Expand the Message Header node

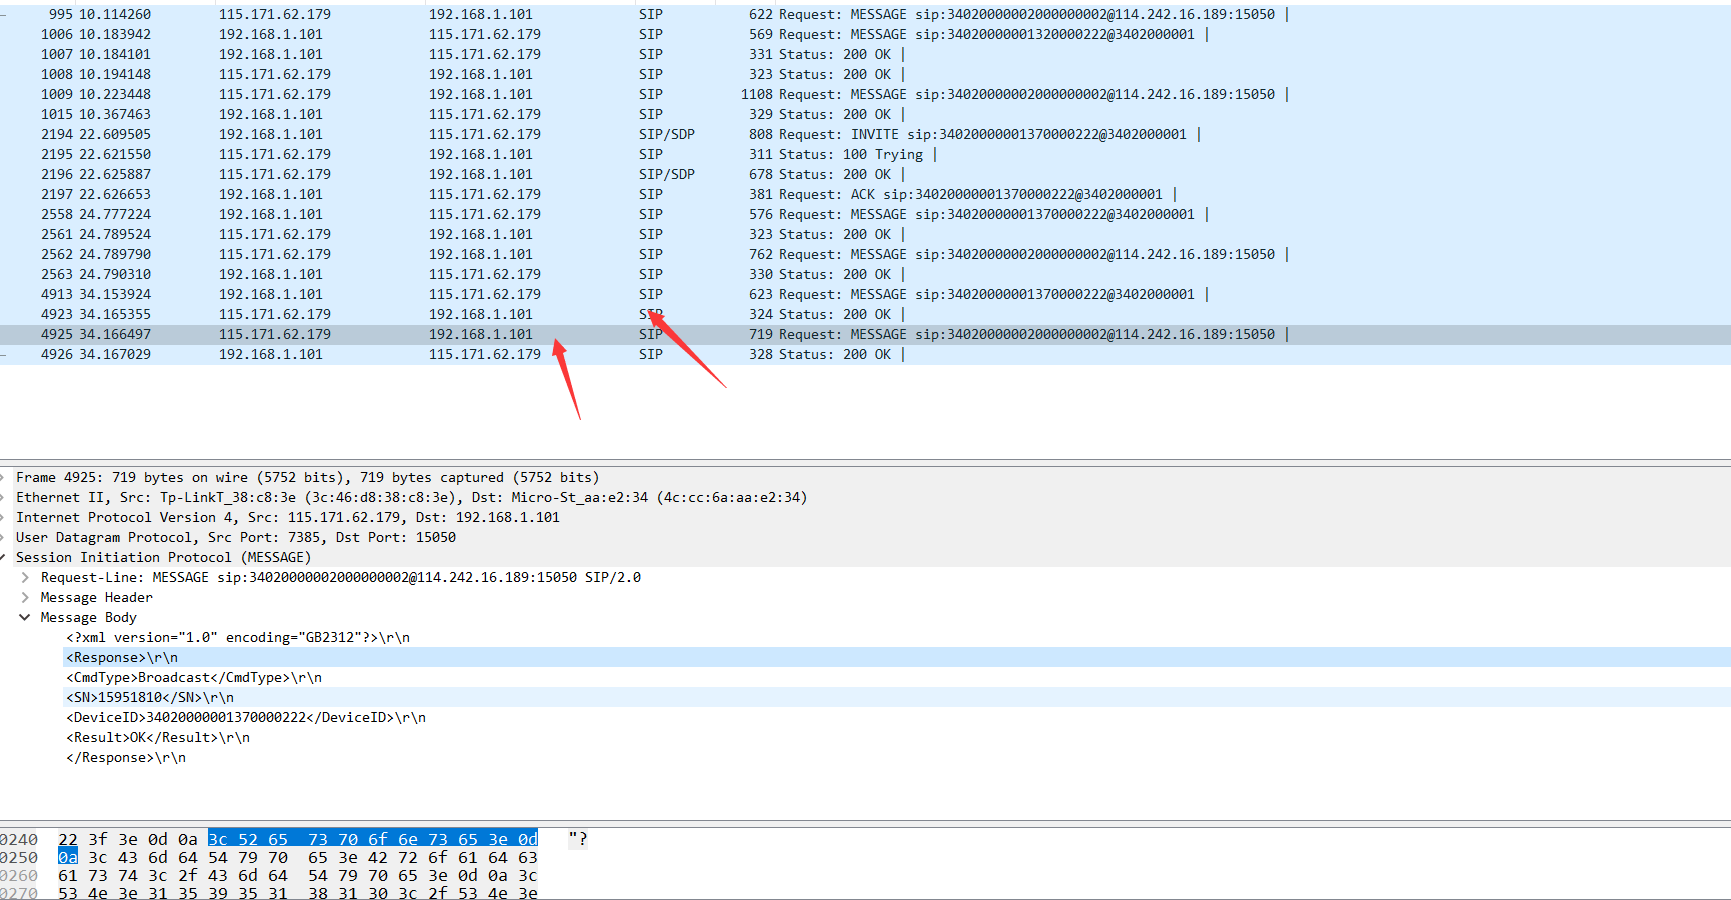(x=25, y=598)
